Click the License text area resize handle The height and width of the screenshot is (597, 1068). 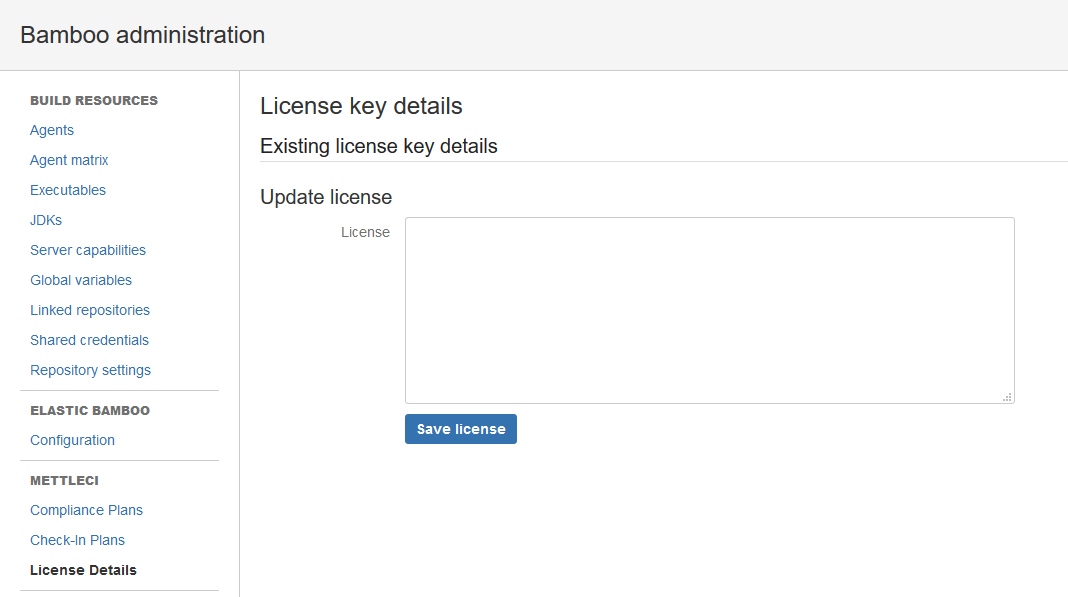pyautogui.click(x=1007, y=397)
